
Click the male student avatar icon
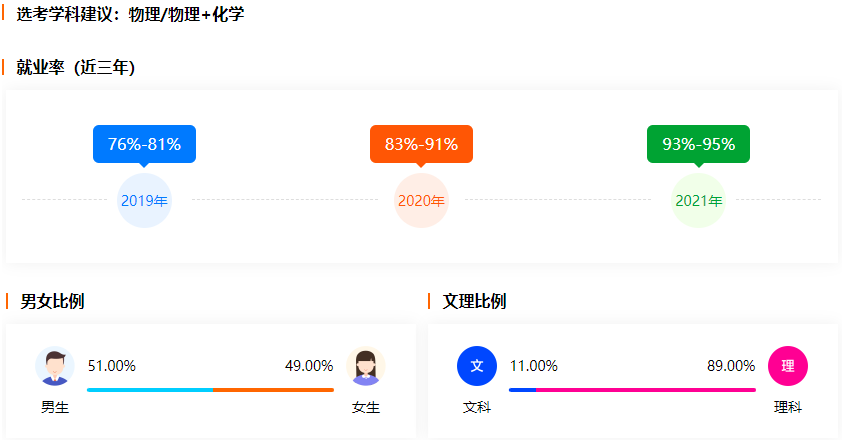pyautogui.click(x=54, y=366)
